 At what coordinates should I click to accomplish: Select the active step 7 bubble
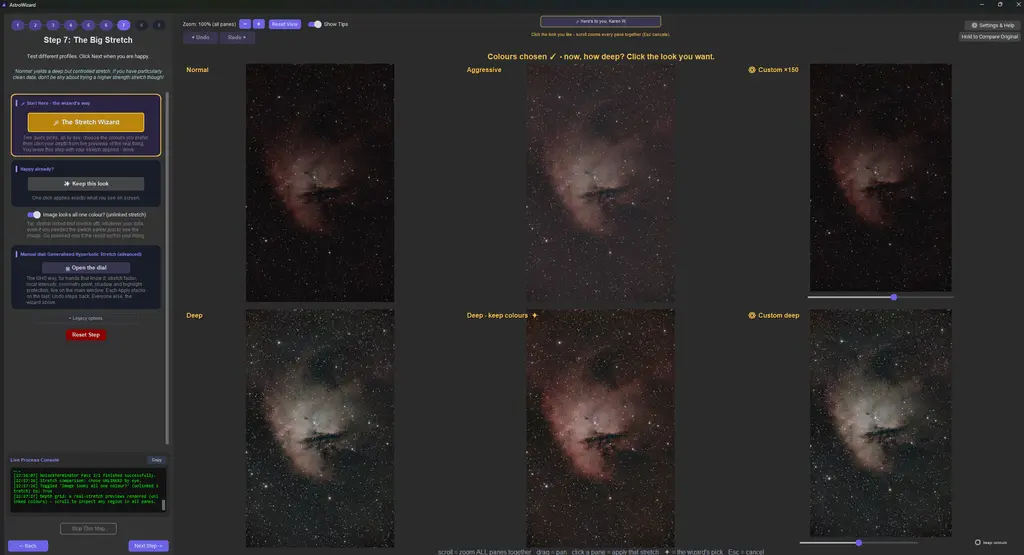click(x=123, y=25)
